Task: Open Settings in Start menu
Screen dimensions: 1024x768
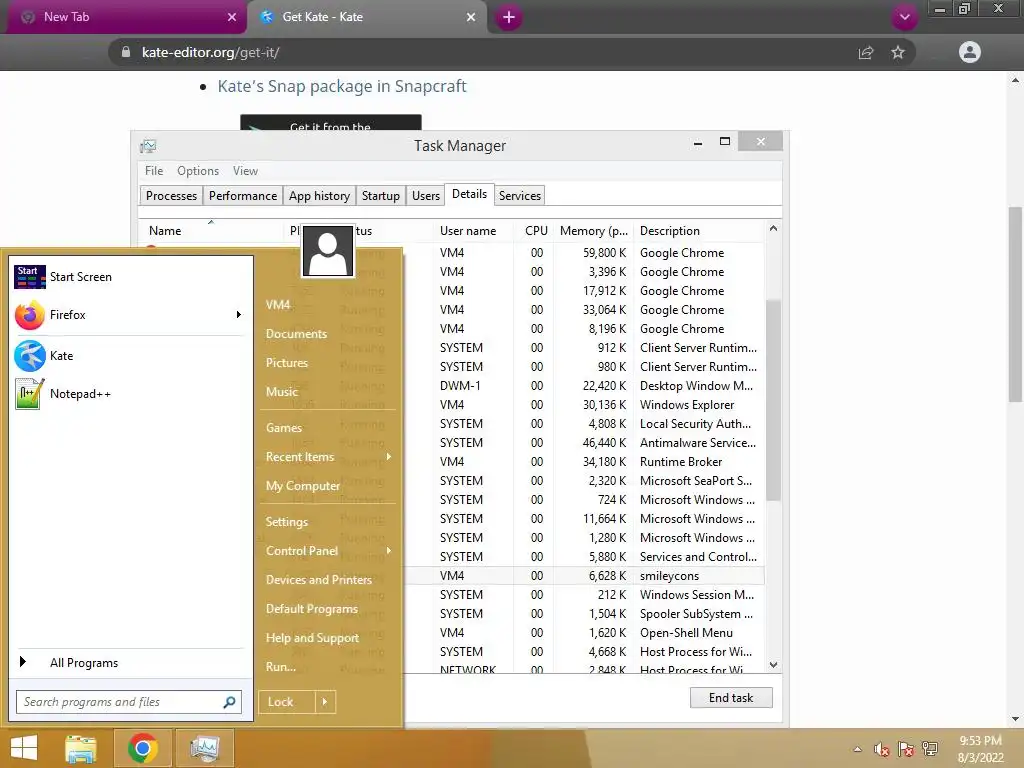Action: coord(286,522)
